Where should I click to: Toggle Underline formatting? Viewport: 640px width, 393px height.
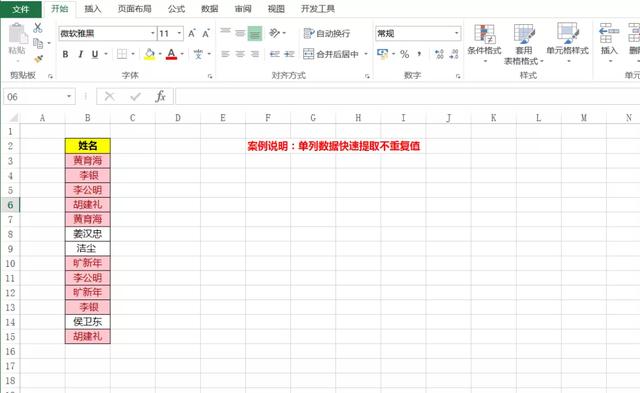pyautogui.click(x=95, y=54)
